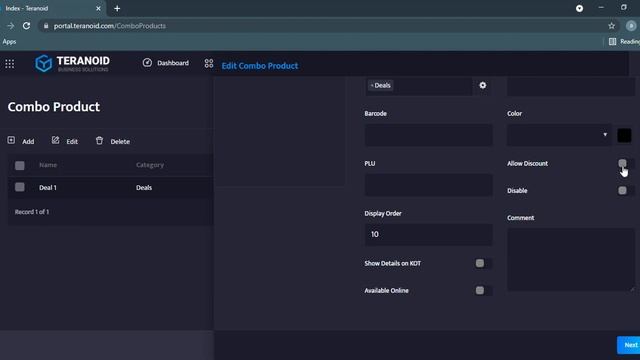Sort by Category column header

[x=150, y=165]
